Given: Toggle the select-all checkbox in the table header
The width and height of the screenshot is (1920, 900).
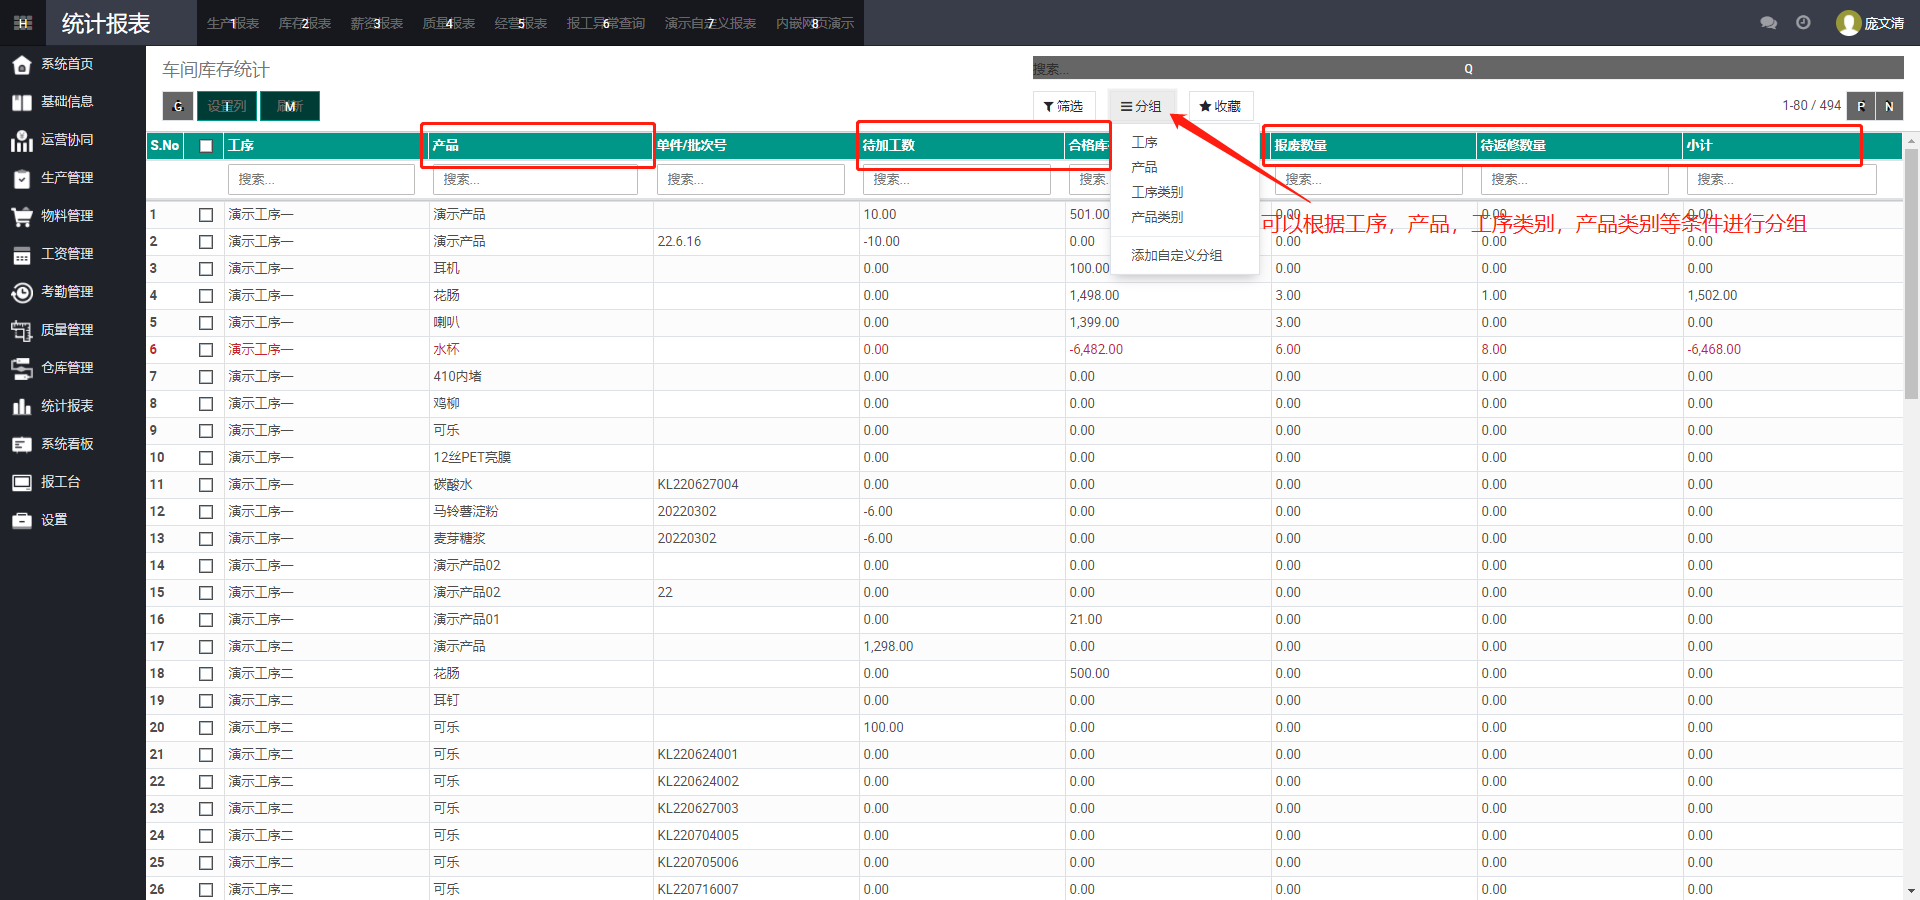Looking at the screenshot, I should pos(206,146).
